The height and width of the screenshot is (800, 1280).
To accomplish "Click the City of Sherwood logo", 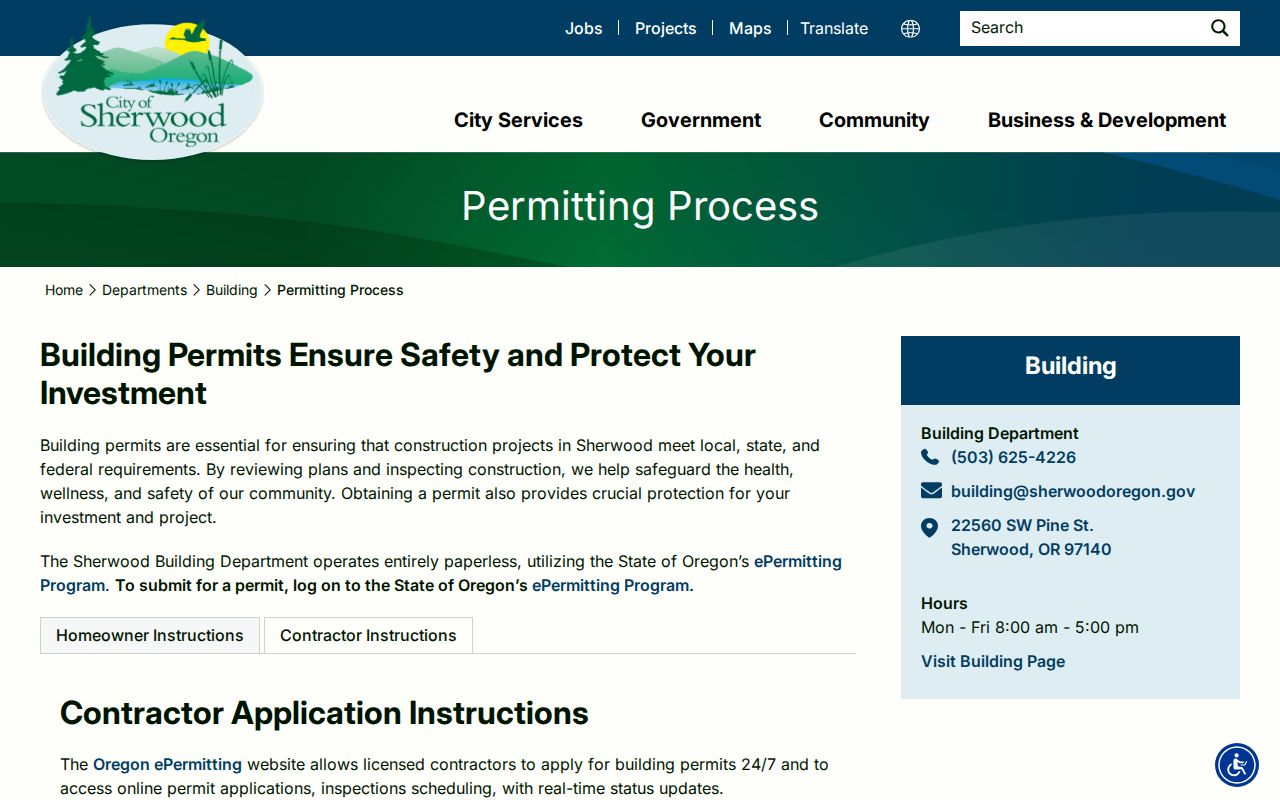I will point(152,88).
